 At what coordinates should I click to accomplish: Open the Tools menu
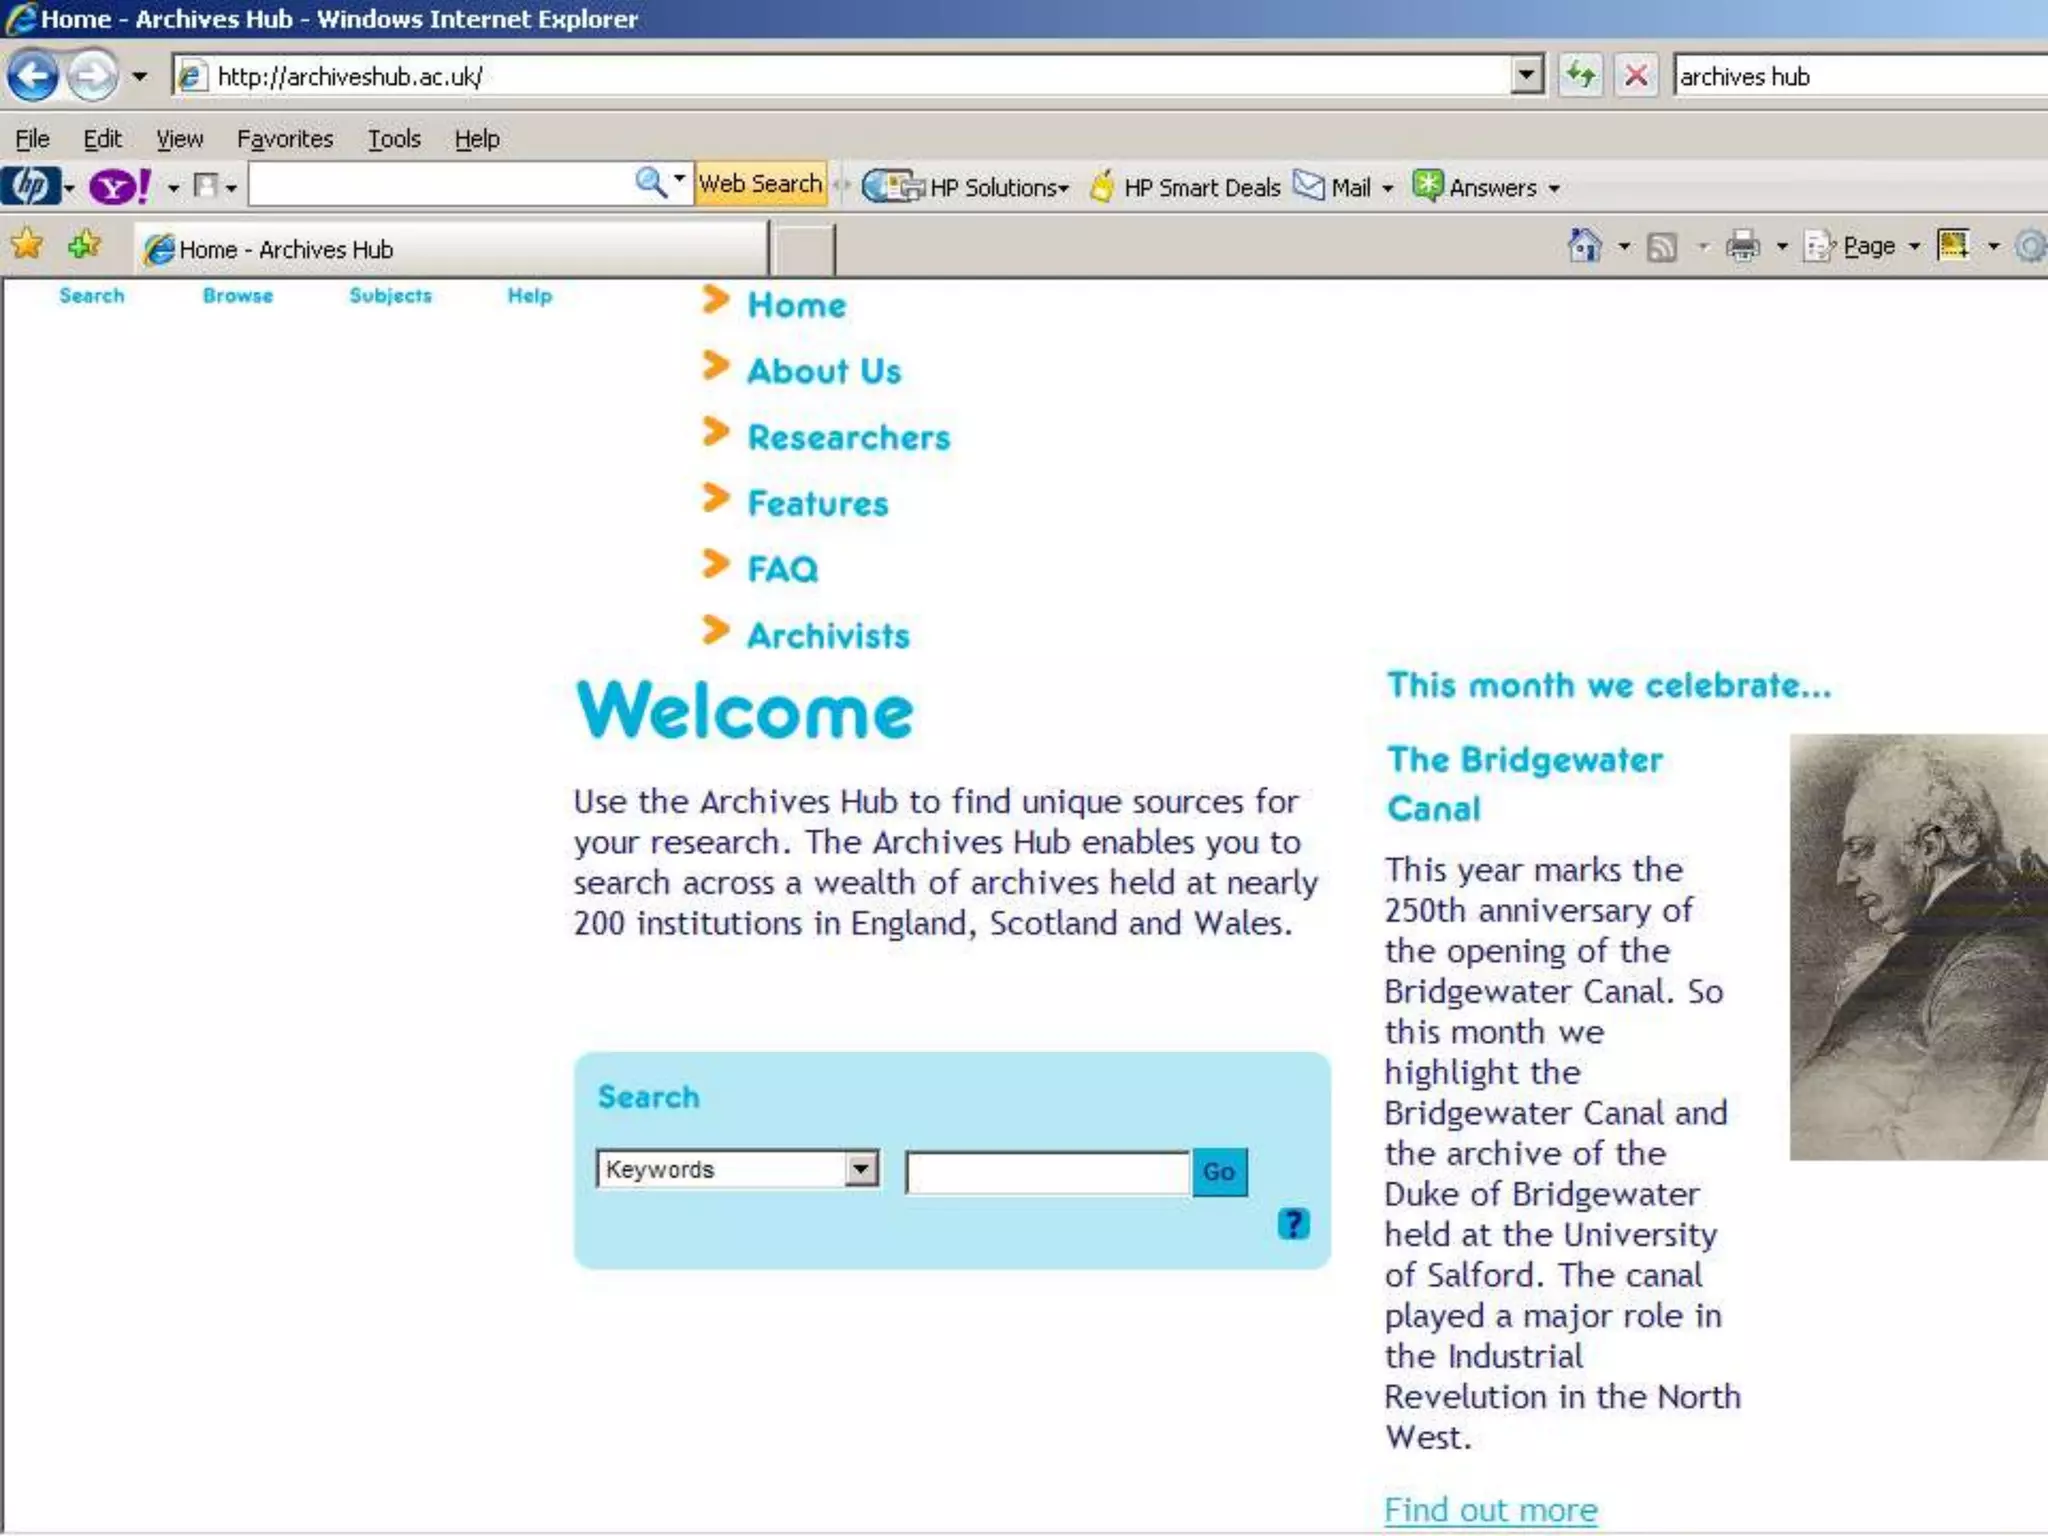point(394,139)
